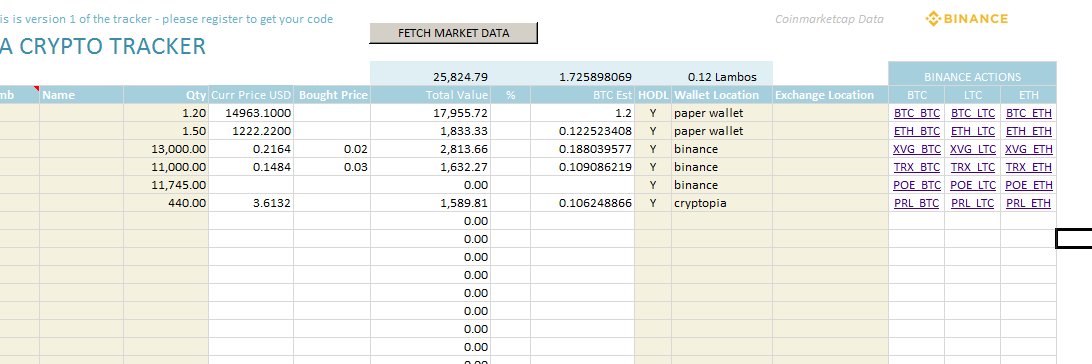
Task: Select the 0.03 bought price cell
Action: pos(332,167)
